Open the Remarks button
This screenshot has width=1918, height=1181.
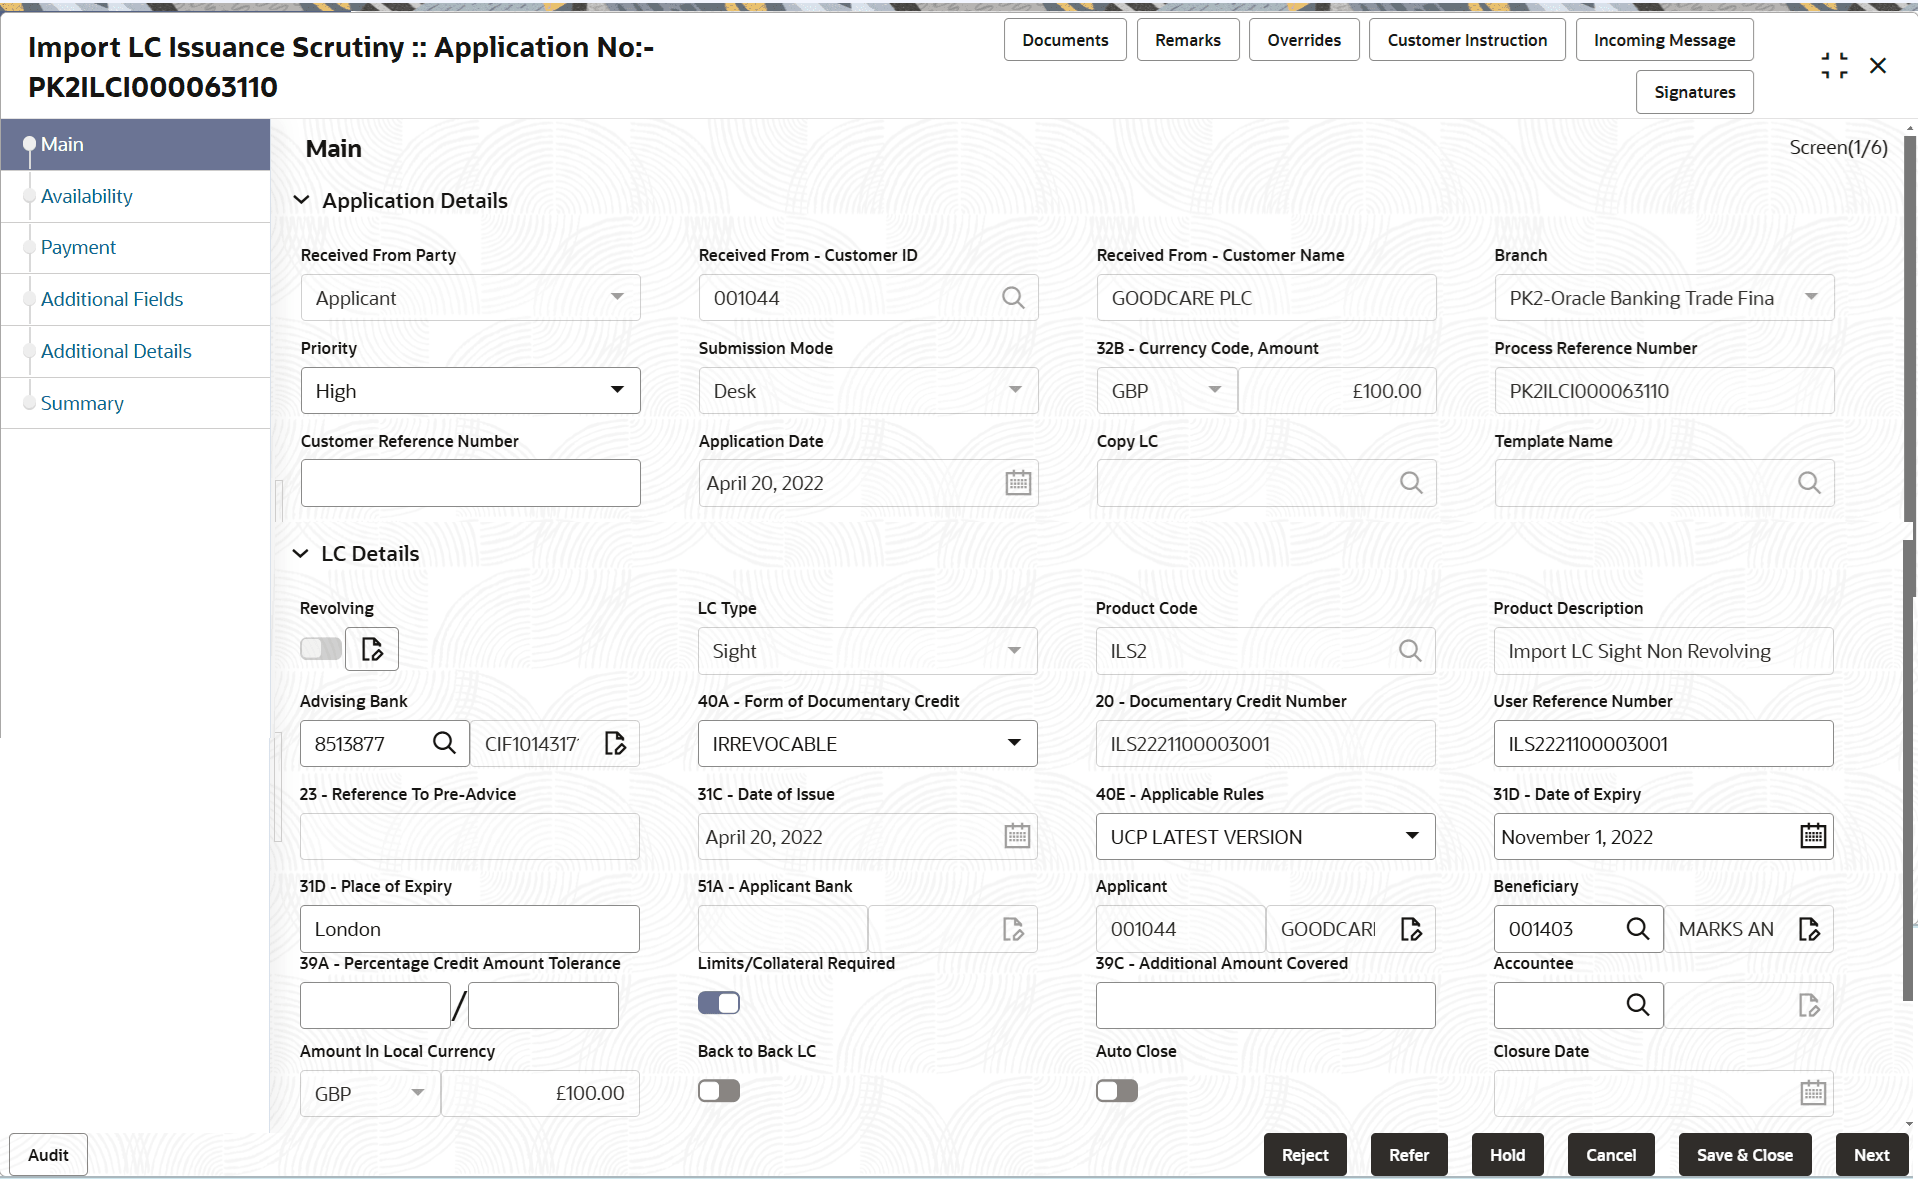click(1187, 40)
